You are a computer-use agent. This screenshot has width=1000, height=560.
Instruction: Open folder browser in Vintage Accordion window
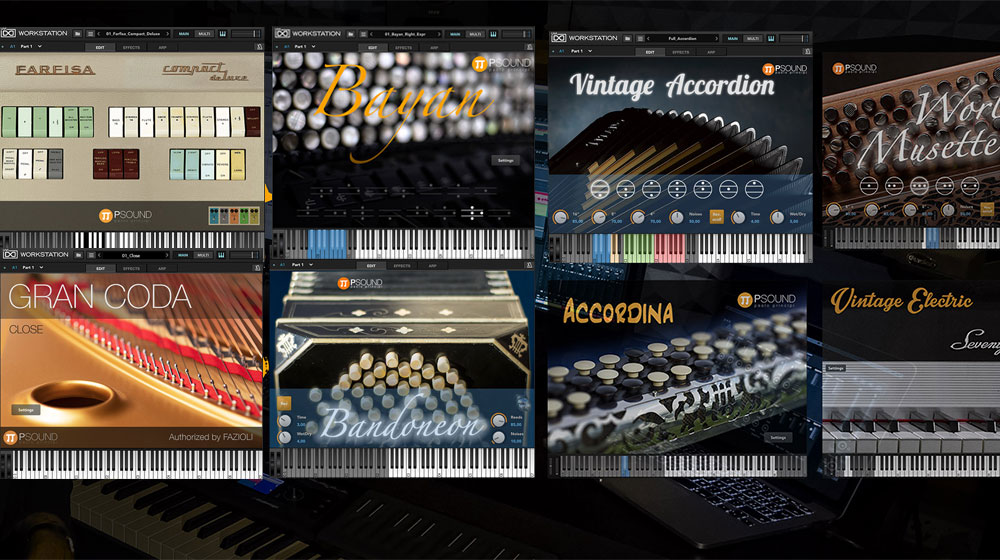[628, 38]
